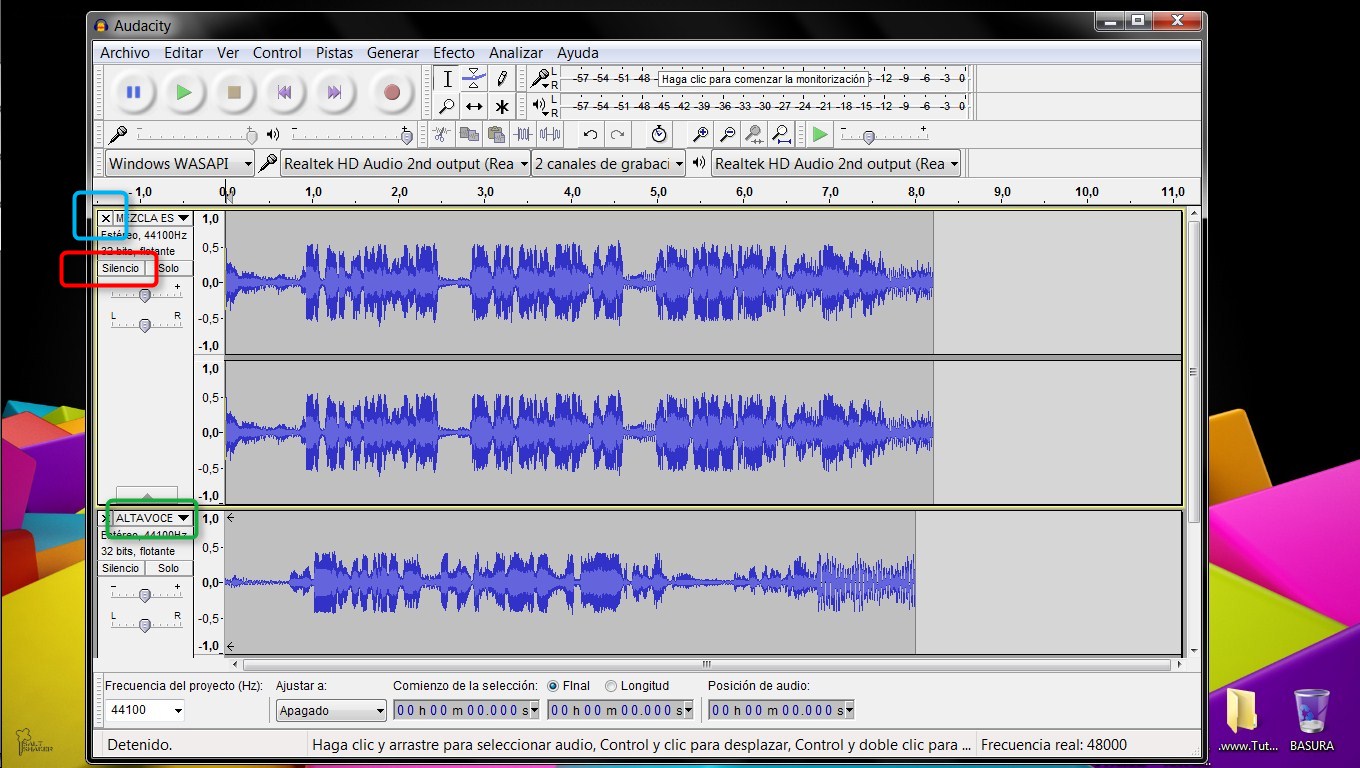
Task: Open the Ayuda menu
Action: (x=578, y=53)
